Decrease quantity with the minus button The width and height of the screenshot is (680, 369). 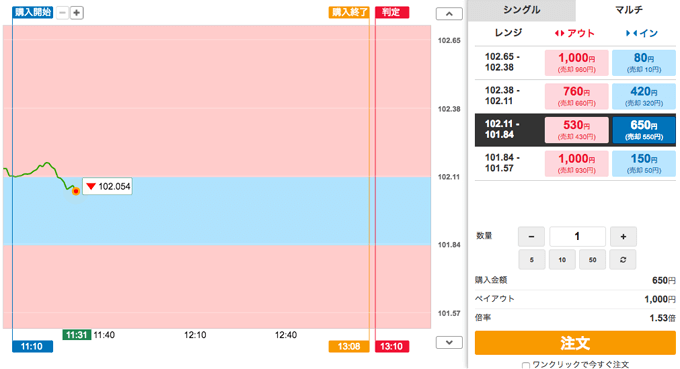(x=531, y=236)
